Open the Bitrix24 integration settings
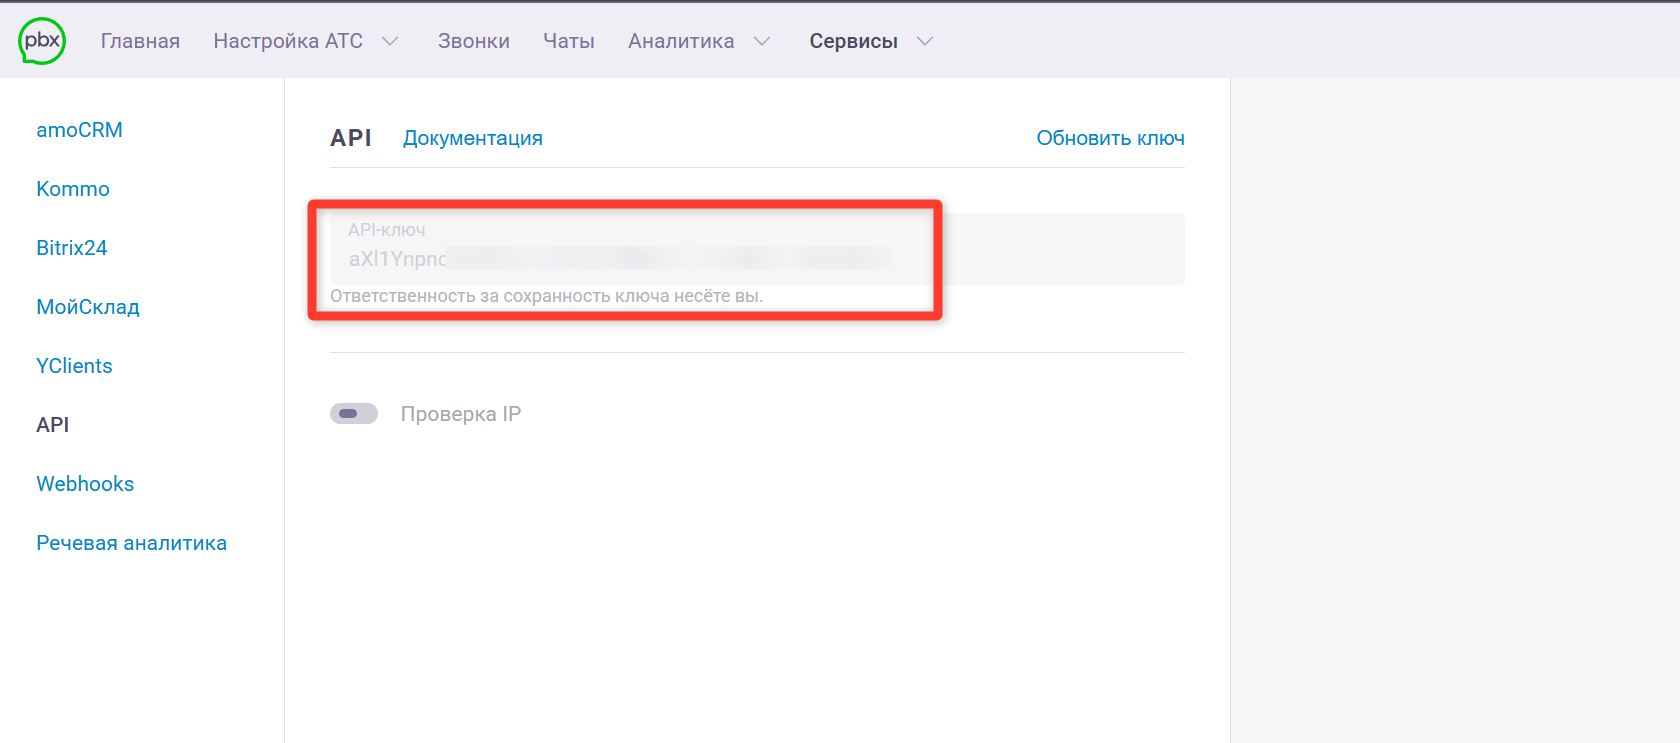The width and height of the screenshot is (1680, 743). (71, 248)
